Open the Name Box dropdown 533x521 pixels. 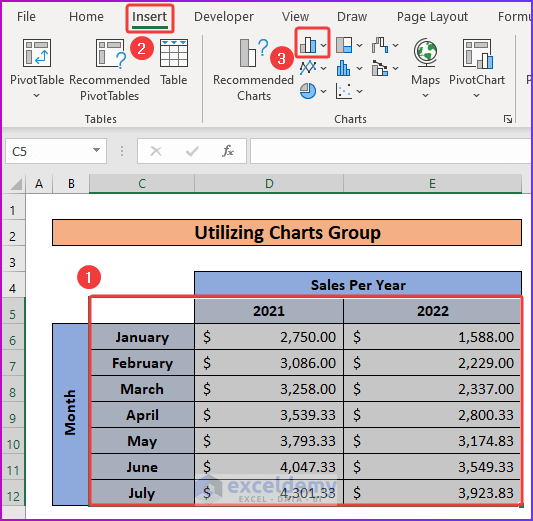[x=97, y=150]
